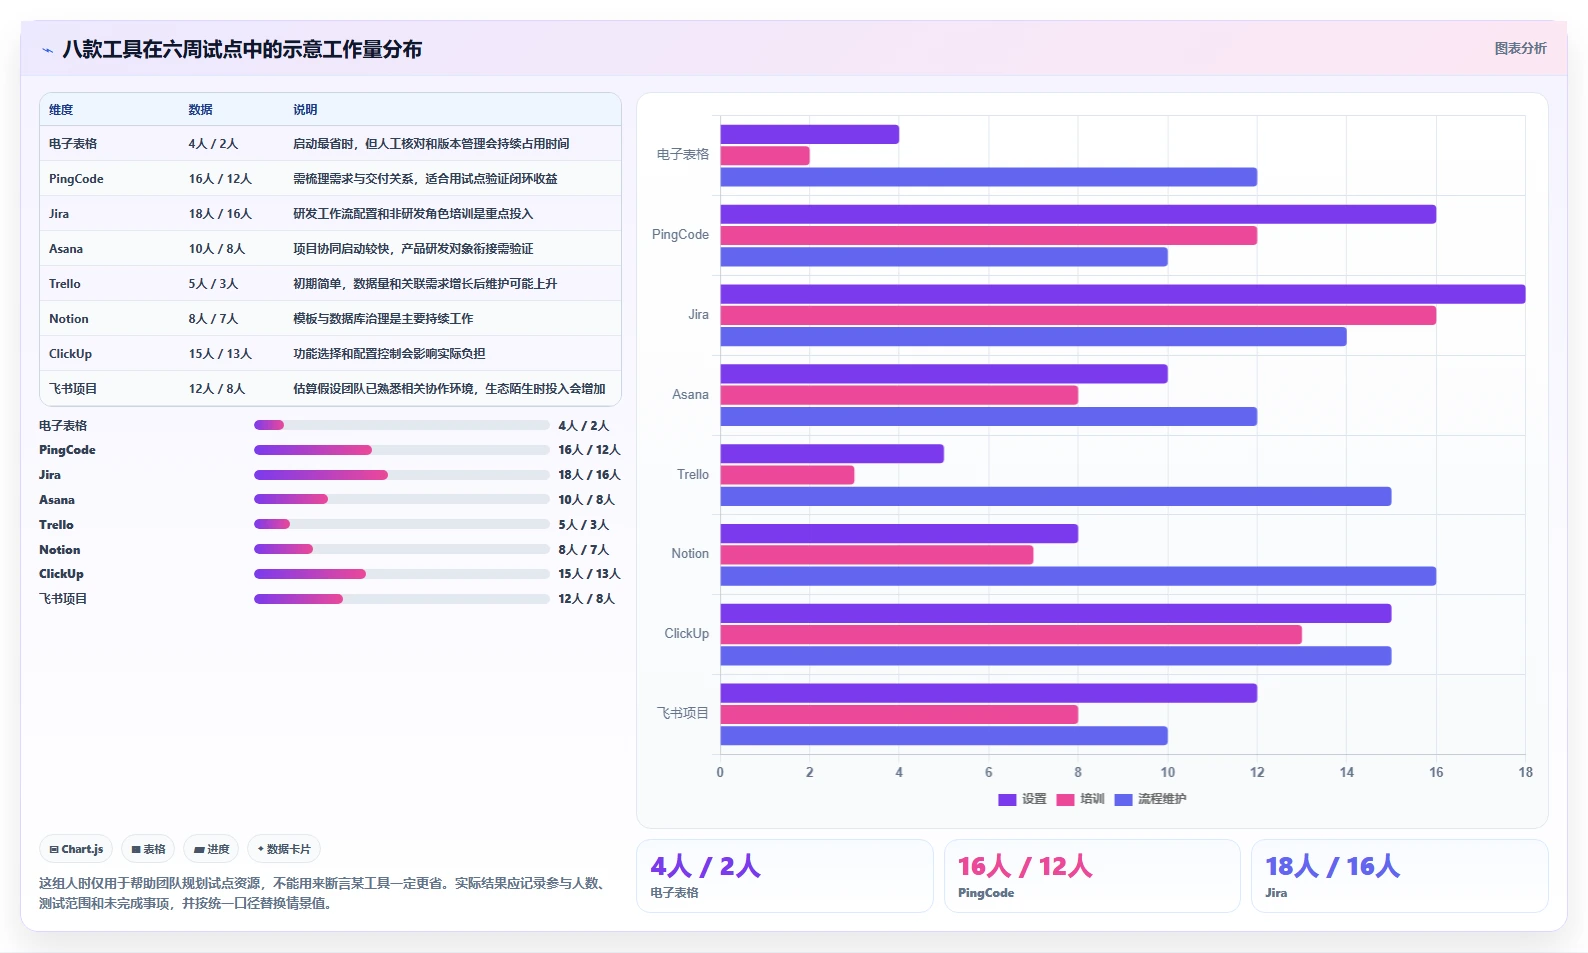
Task: Click the ClickUp 培训 pink bar in chart
Action: pos(1011,635)
